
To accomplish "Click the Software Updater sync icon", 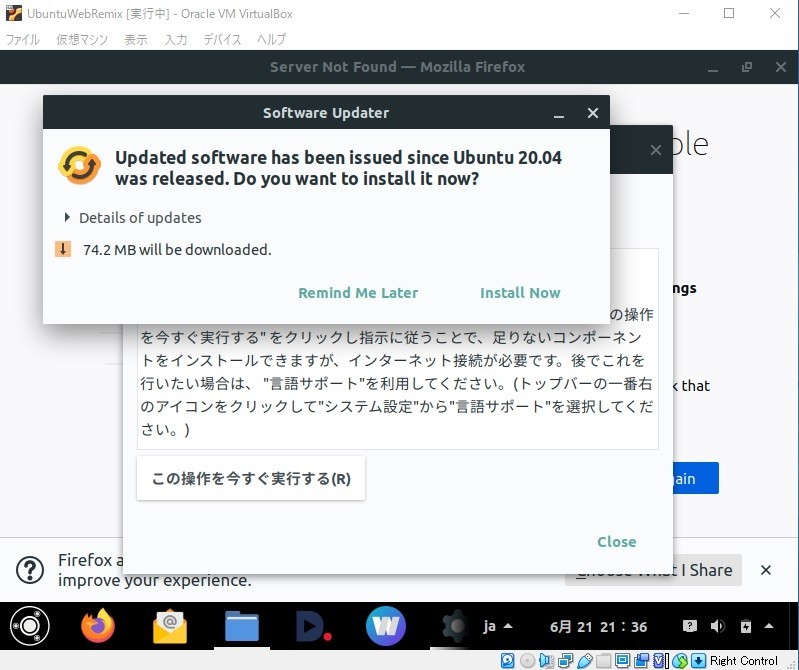I will [x=79, y=165].
